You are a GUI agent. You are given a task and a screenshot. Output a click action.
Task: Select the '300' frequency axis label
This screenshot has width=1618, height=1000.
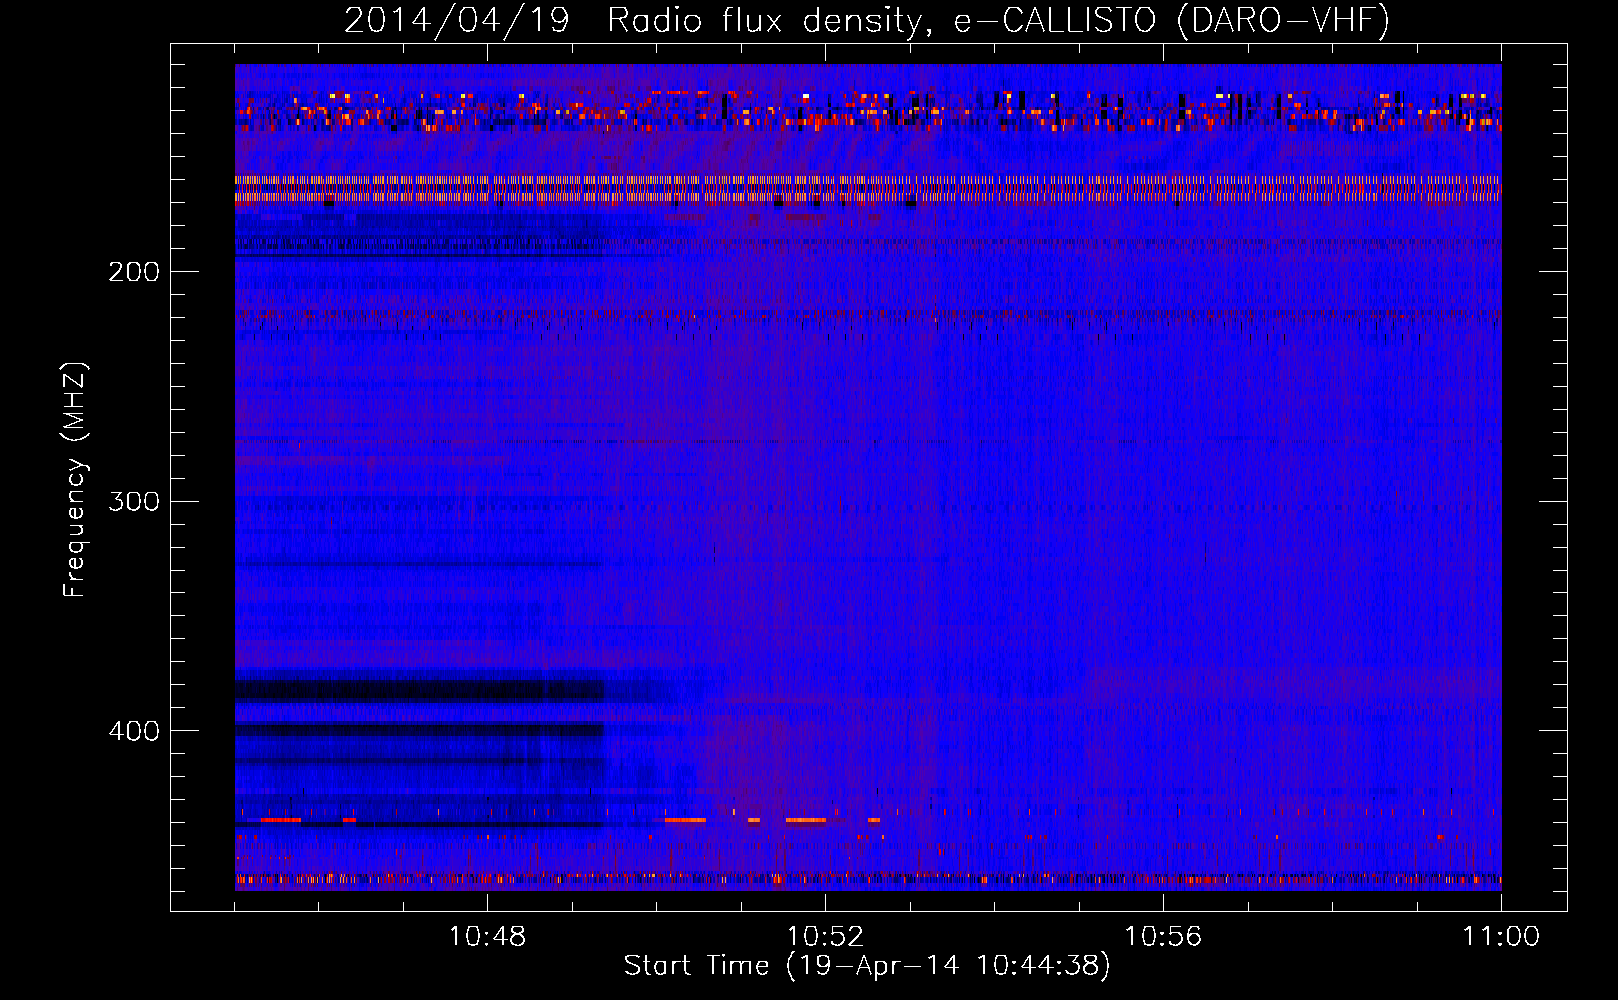pyautogui.click(x=134, y=501)
